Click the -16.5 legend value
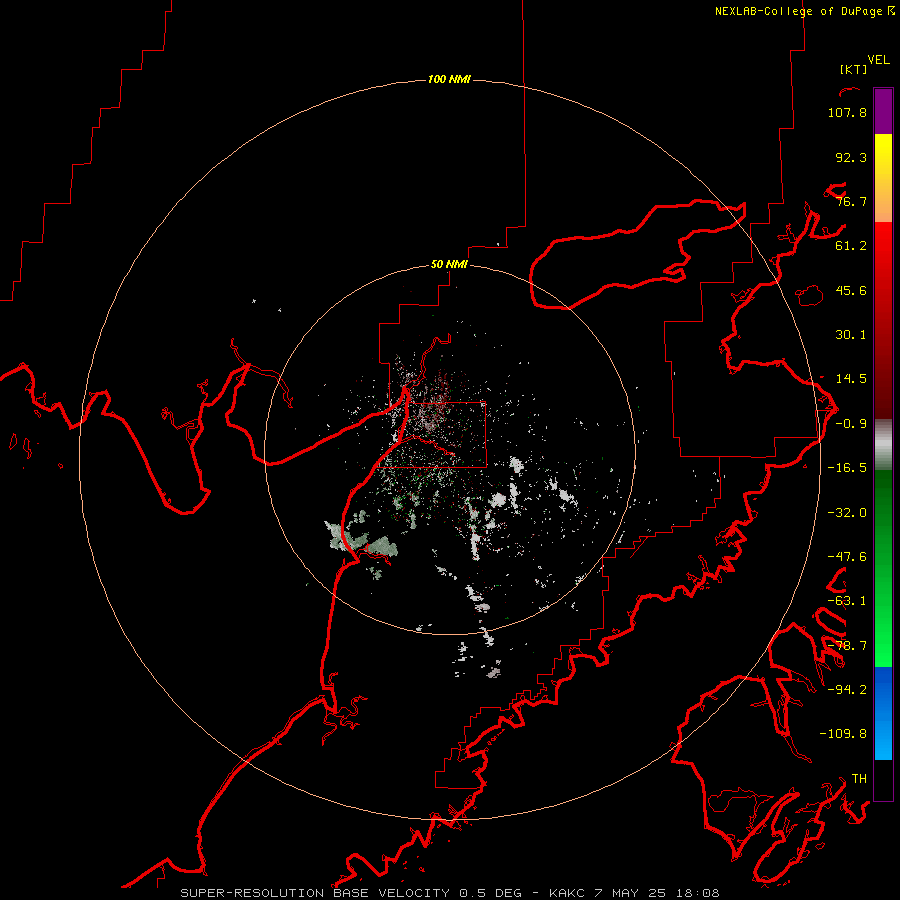This screenshot has width=900, height=900. pyautogui.click(x=847, y=468)
